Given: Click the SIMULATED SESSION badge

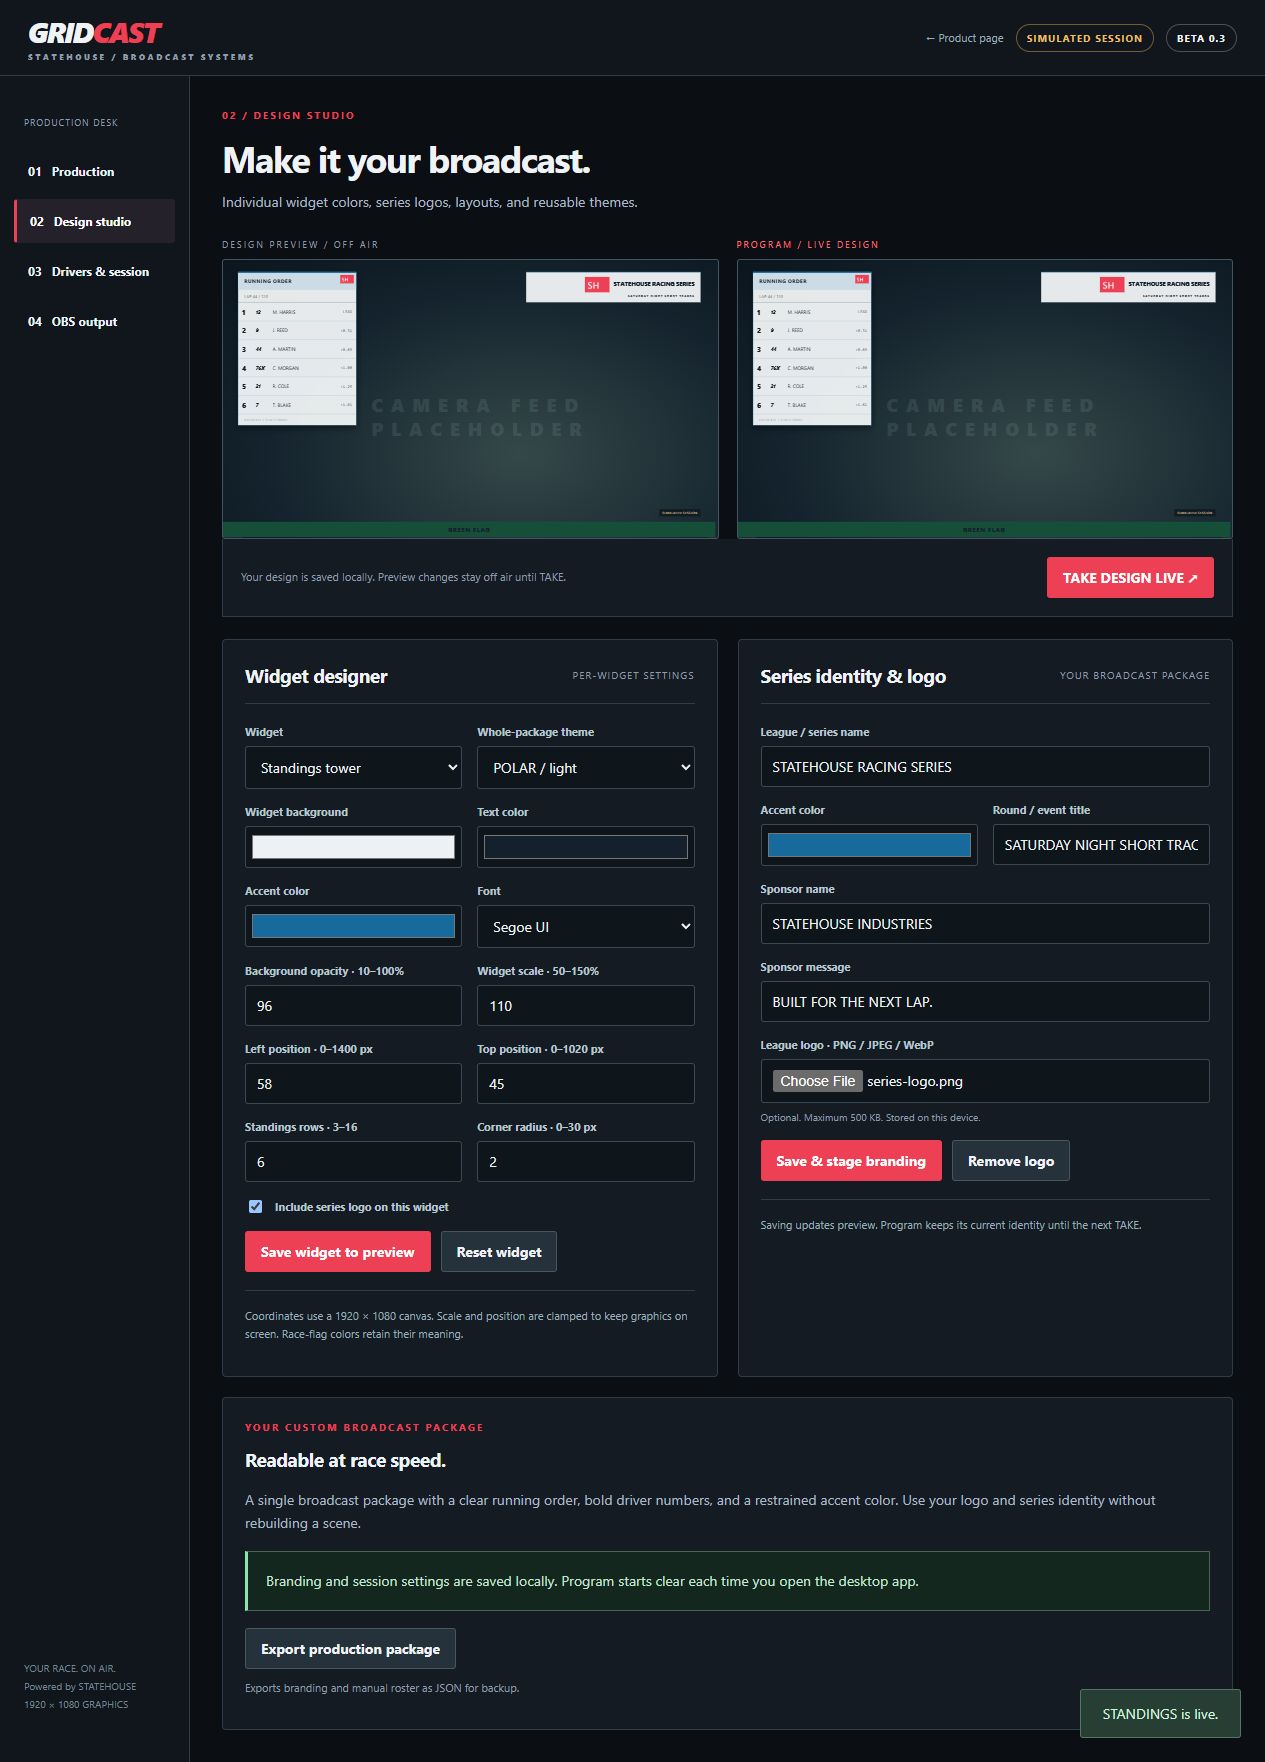Looking at the screenshot, I should point(1084,38).
